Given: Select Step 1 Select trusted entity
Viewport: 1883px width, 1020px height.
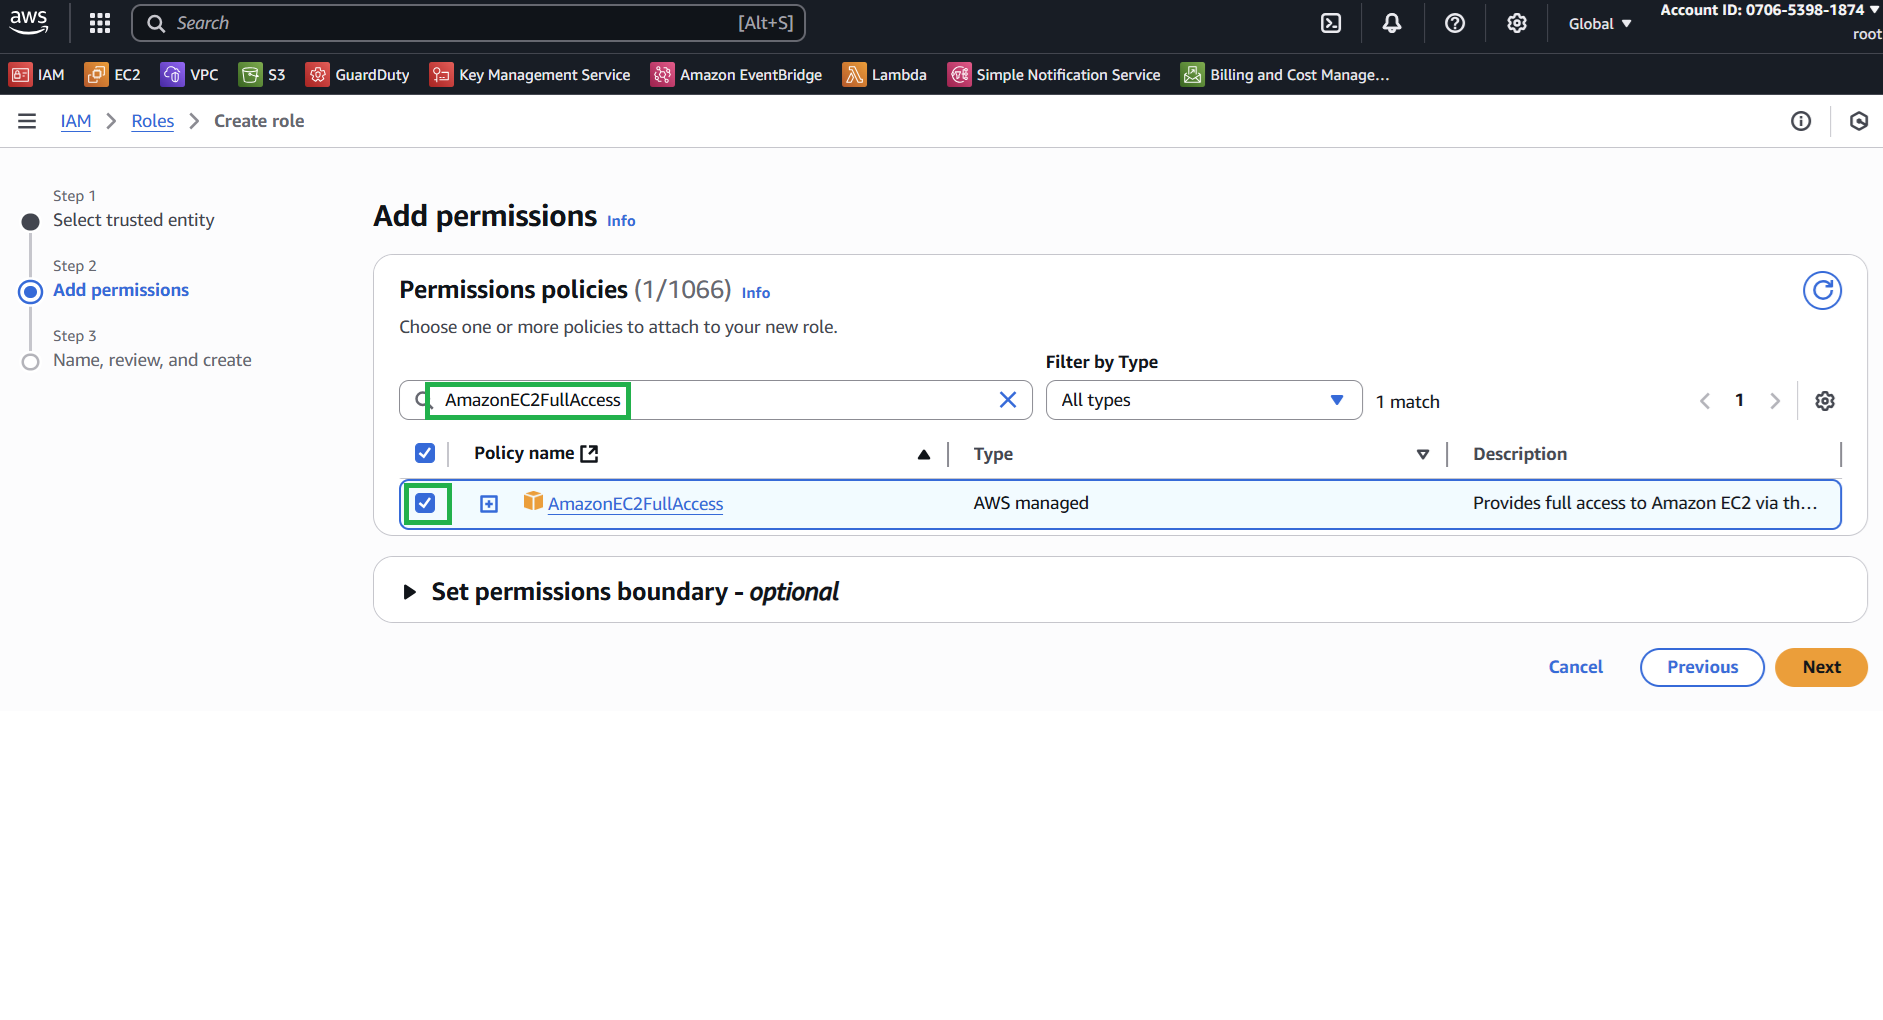Looking at the screenshot, I should pyautogui.click(x=133, y=220).
